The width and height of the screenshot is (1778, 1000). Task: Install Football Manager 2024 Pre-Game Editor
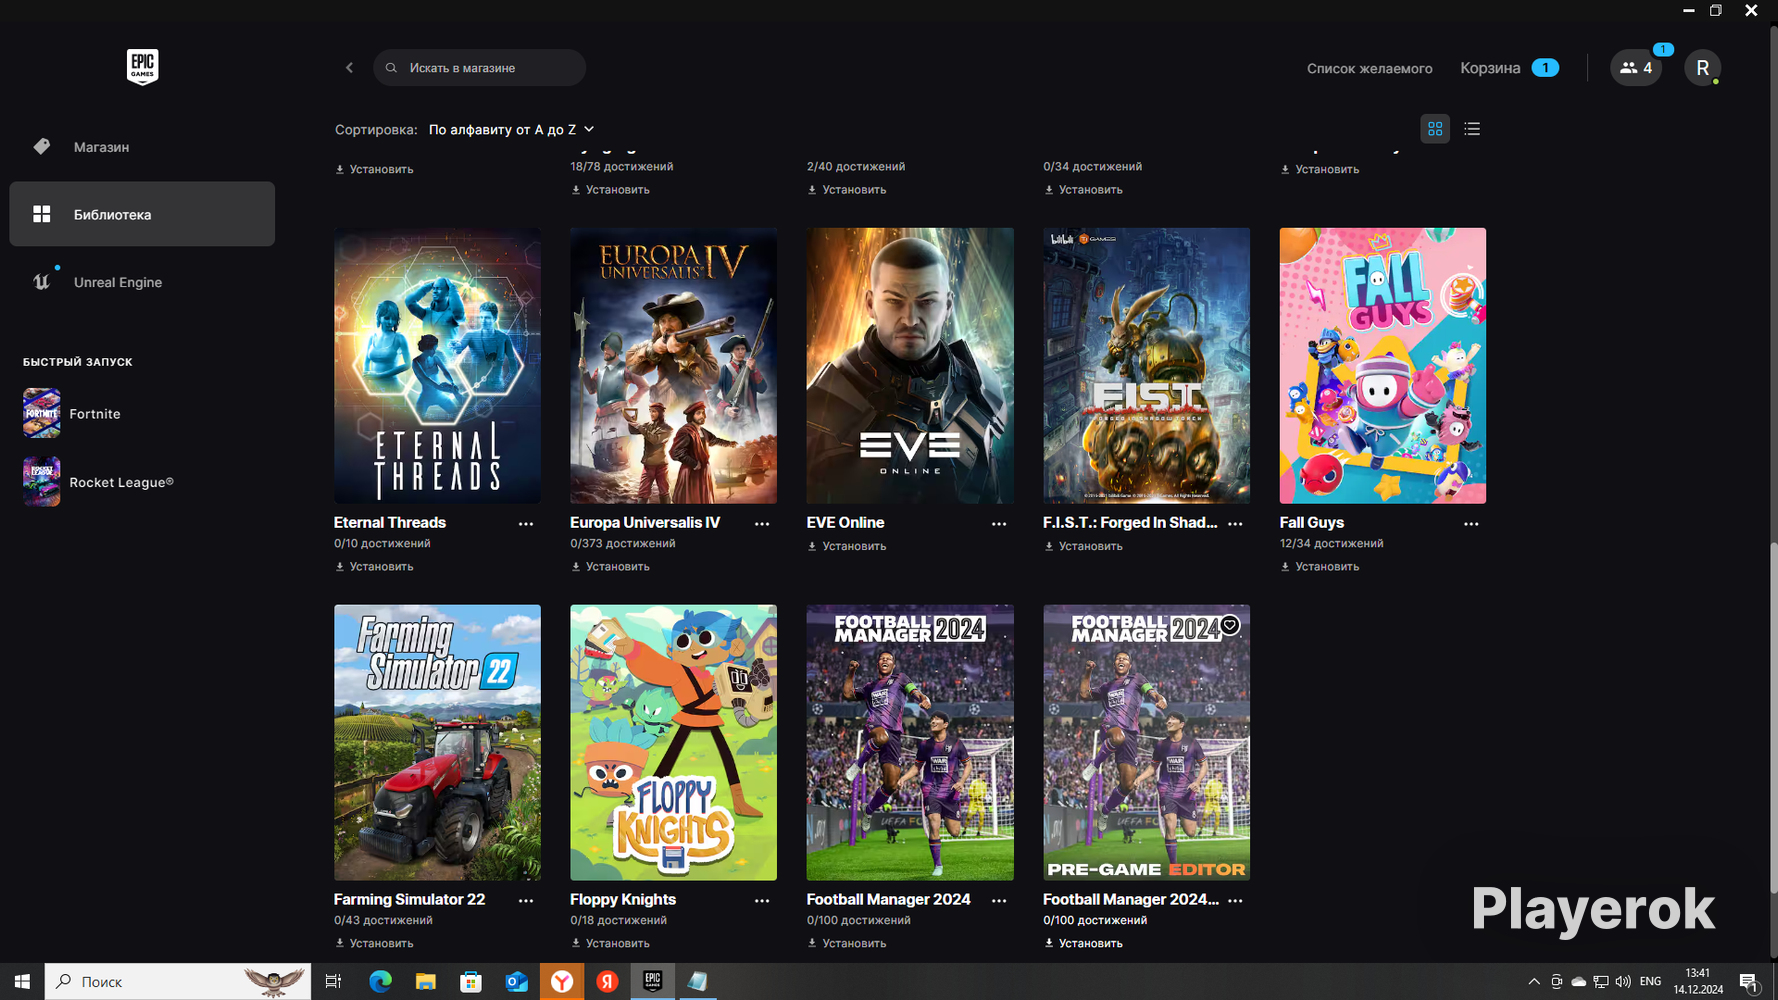(1083, 944)
